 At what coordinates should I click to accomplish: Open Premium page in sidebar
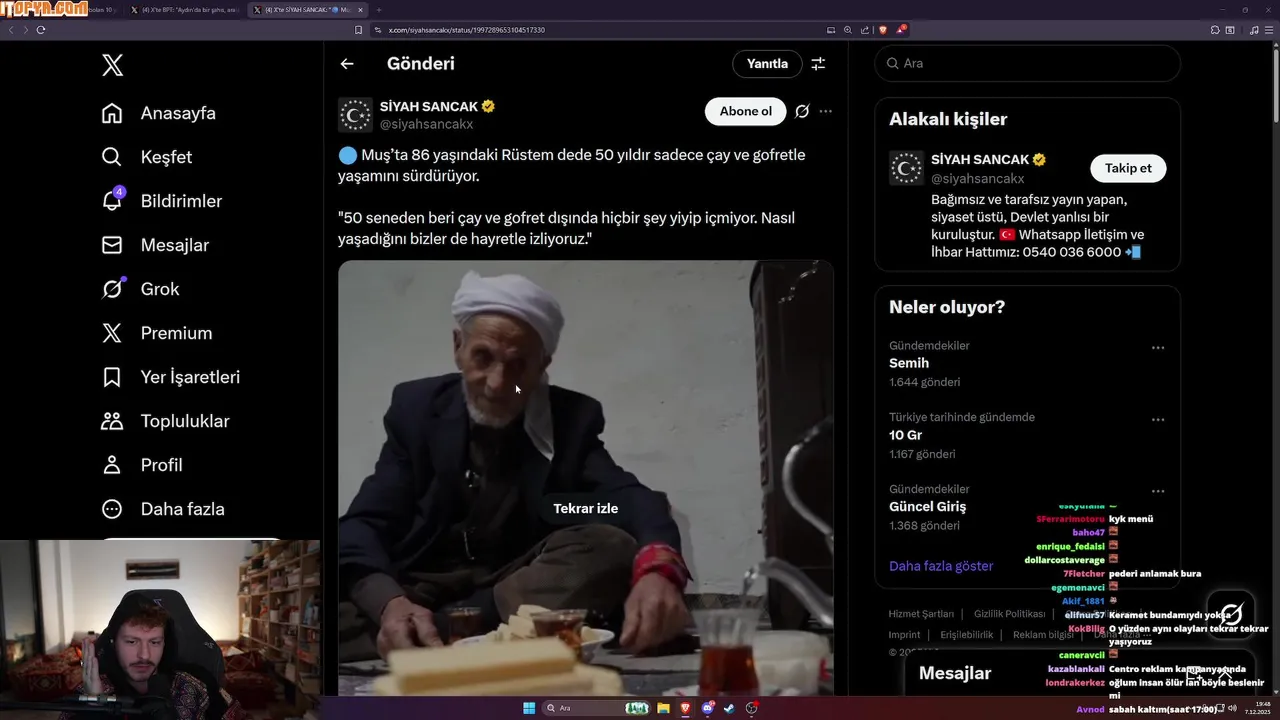[156, 333]
